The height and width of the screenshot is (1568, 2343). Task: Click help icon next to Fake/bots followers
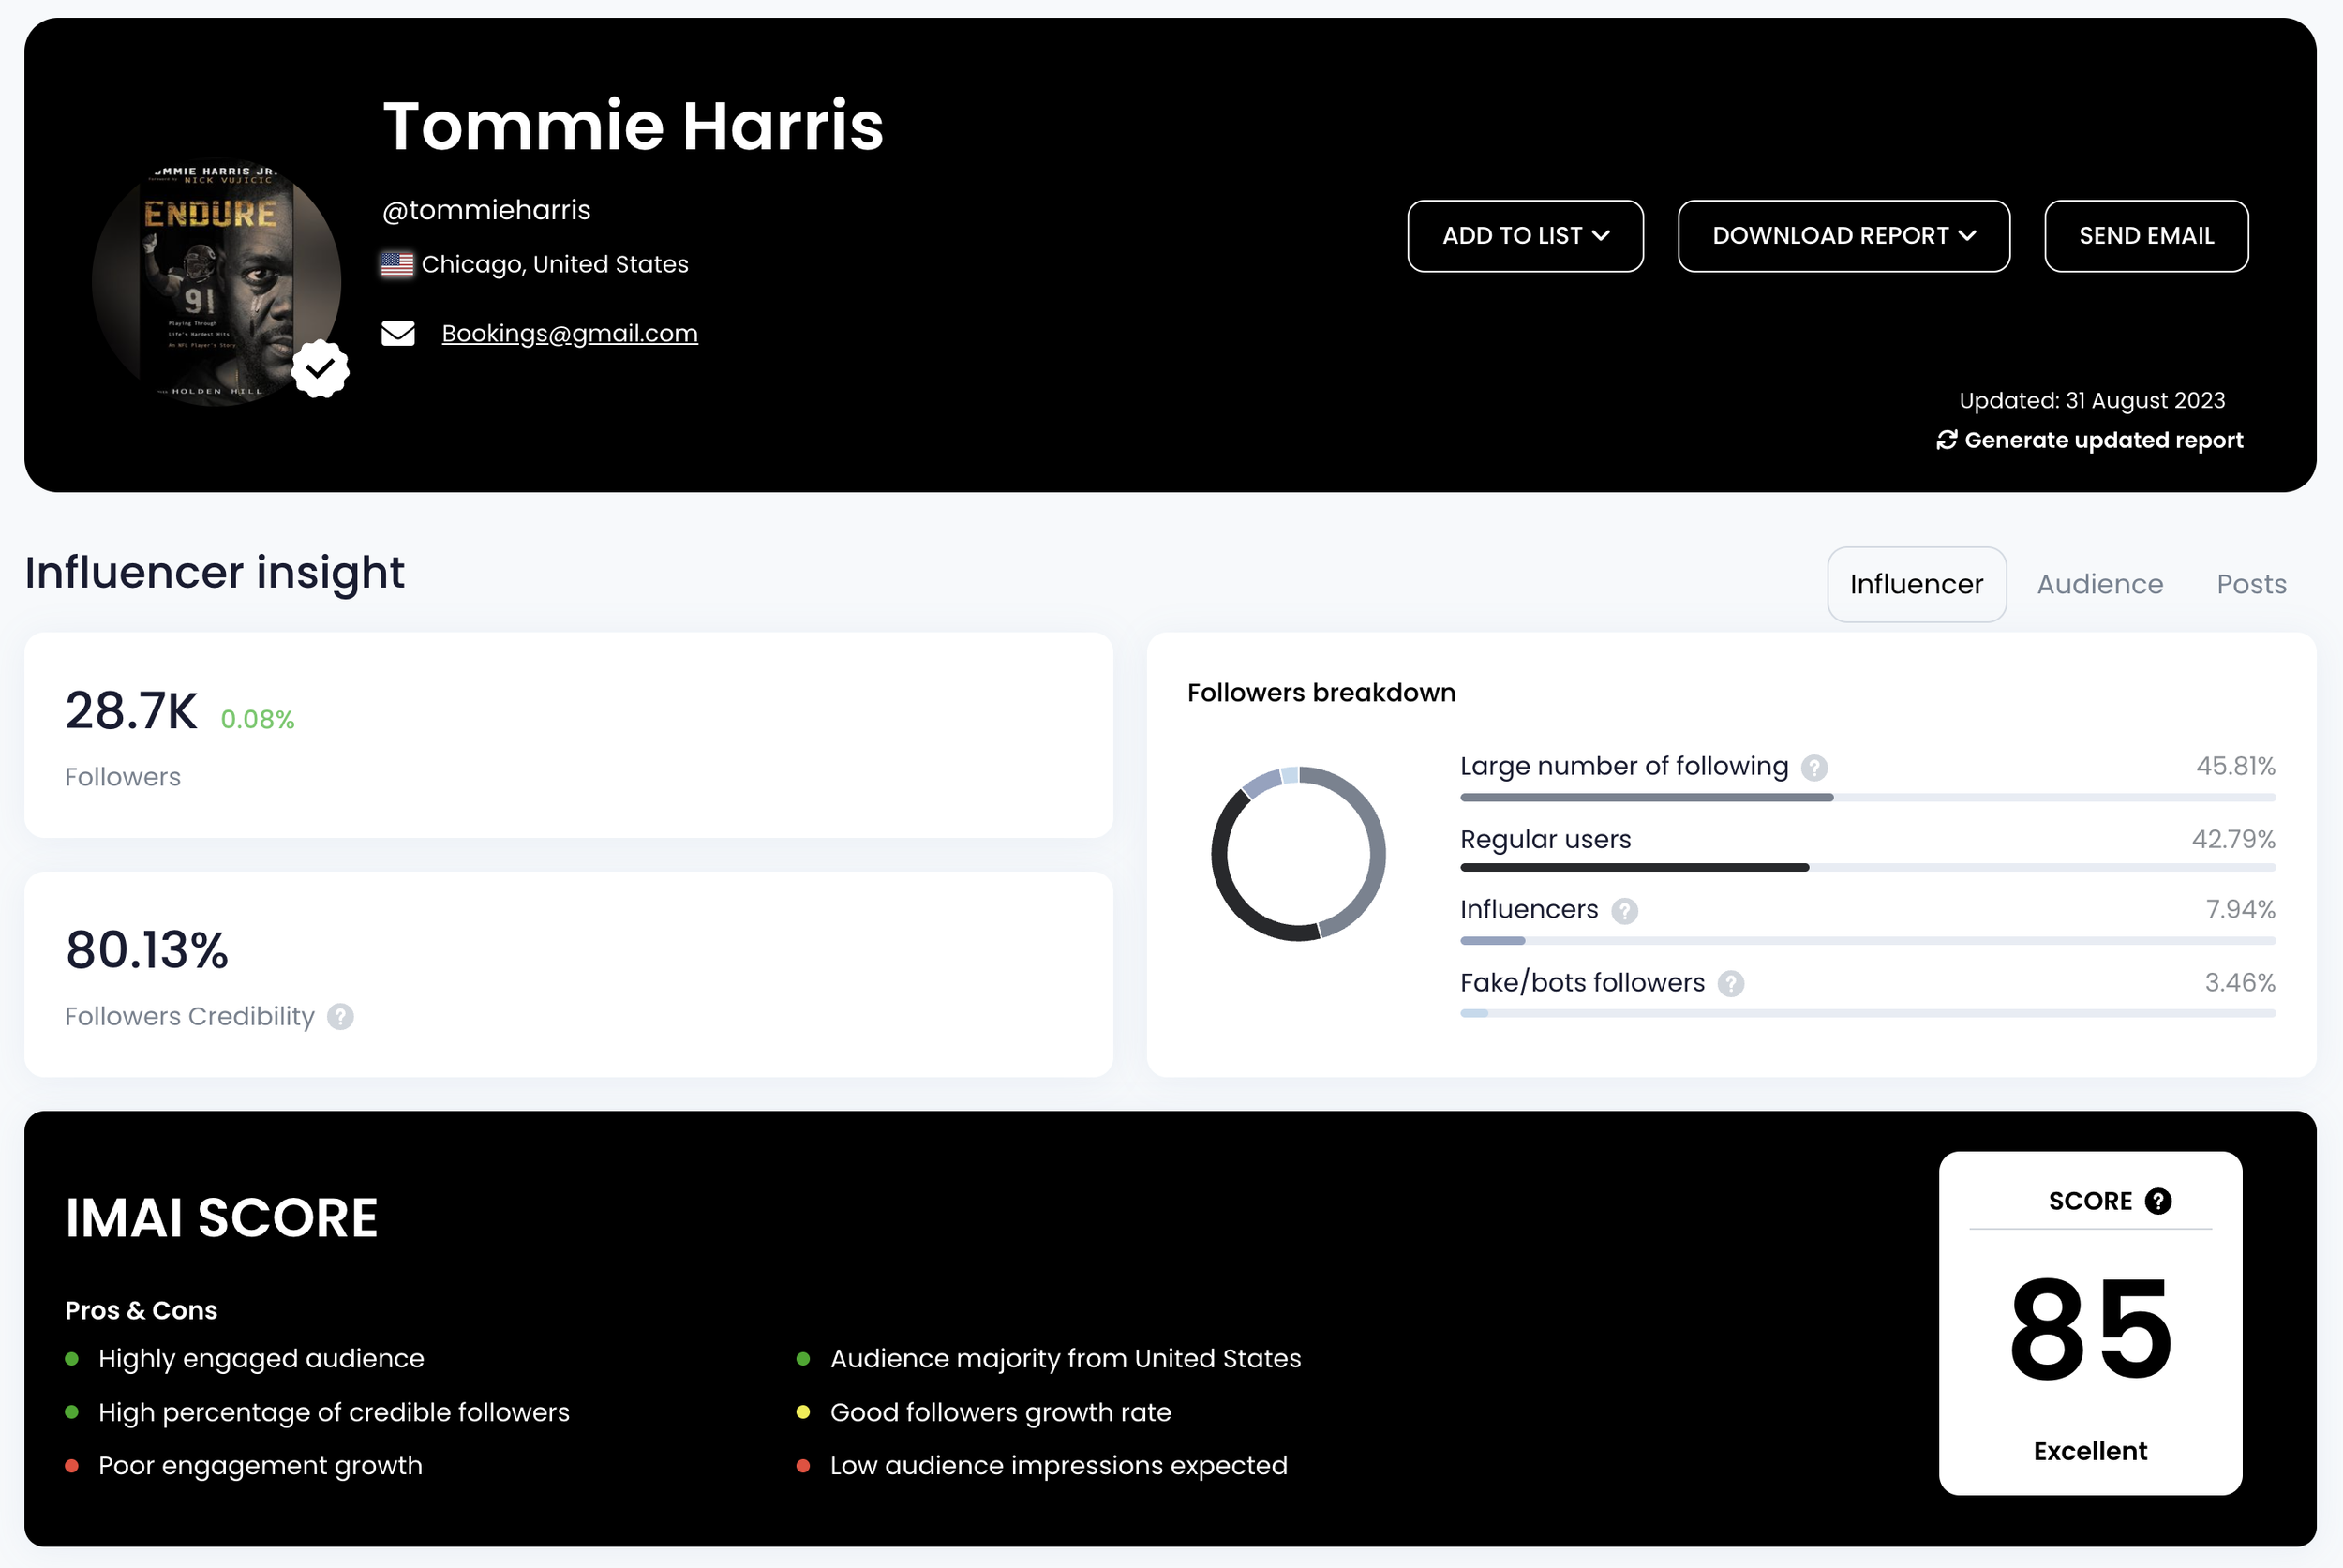[1731, 984]
